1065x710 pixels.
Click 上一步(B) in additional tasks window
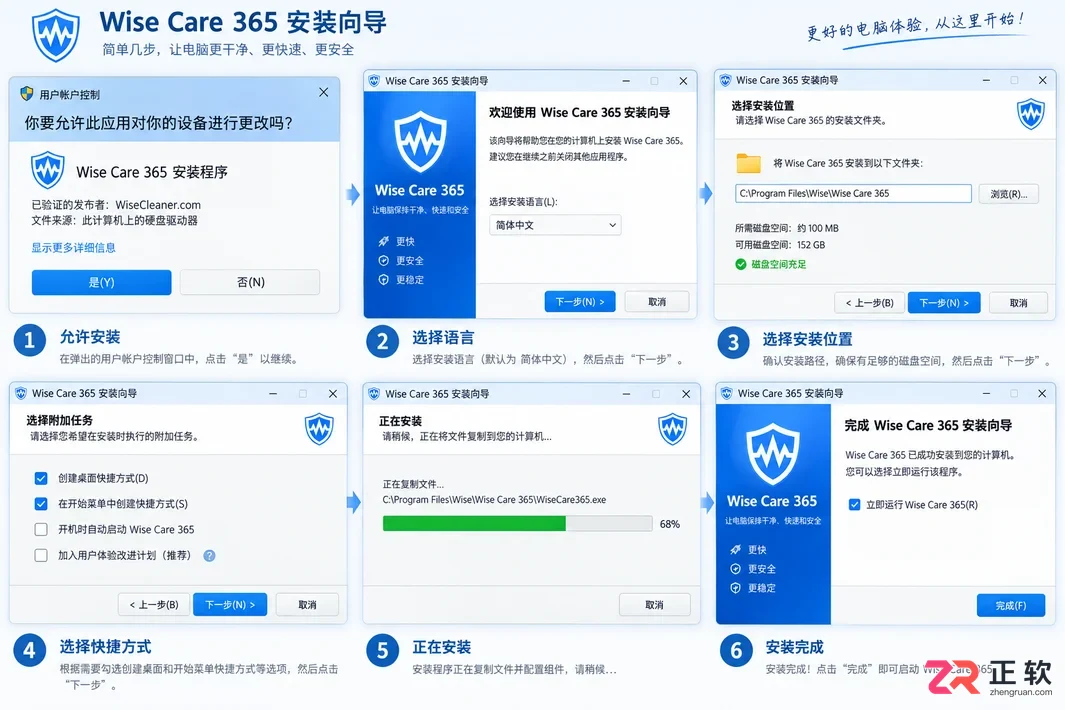coord(154,605)
